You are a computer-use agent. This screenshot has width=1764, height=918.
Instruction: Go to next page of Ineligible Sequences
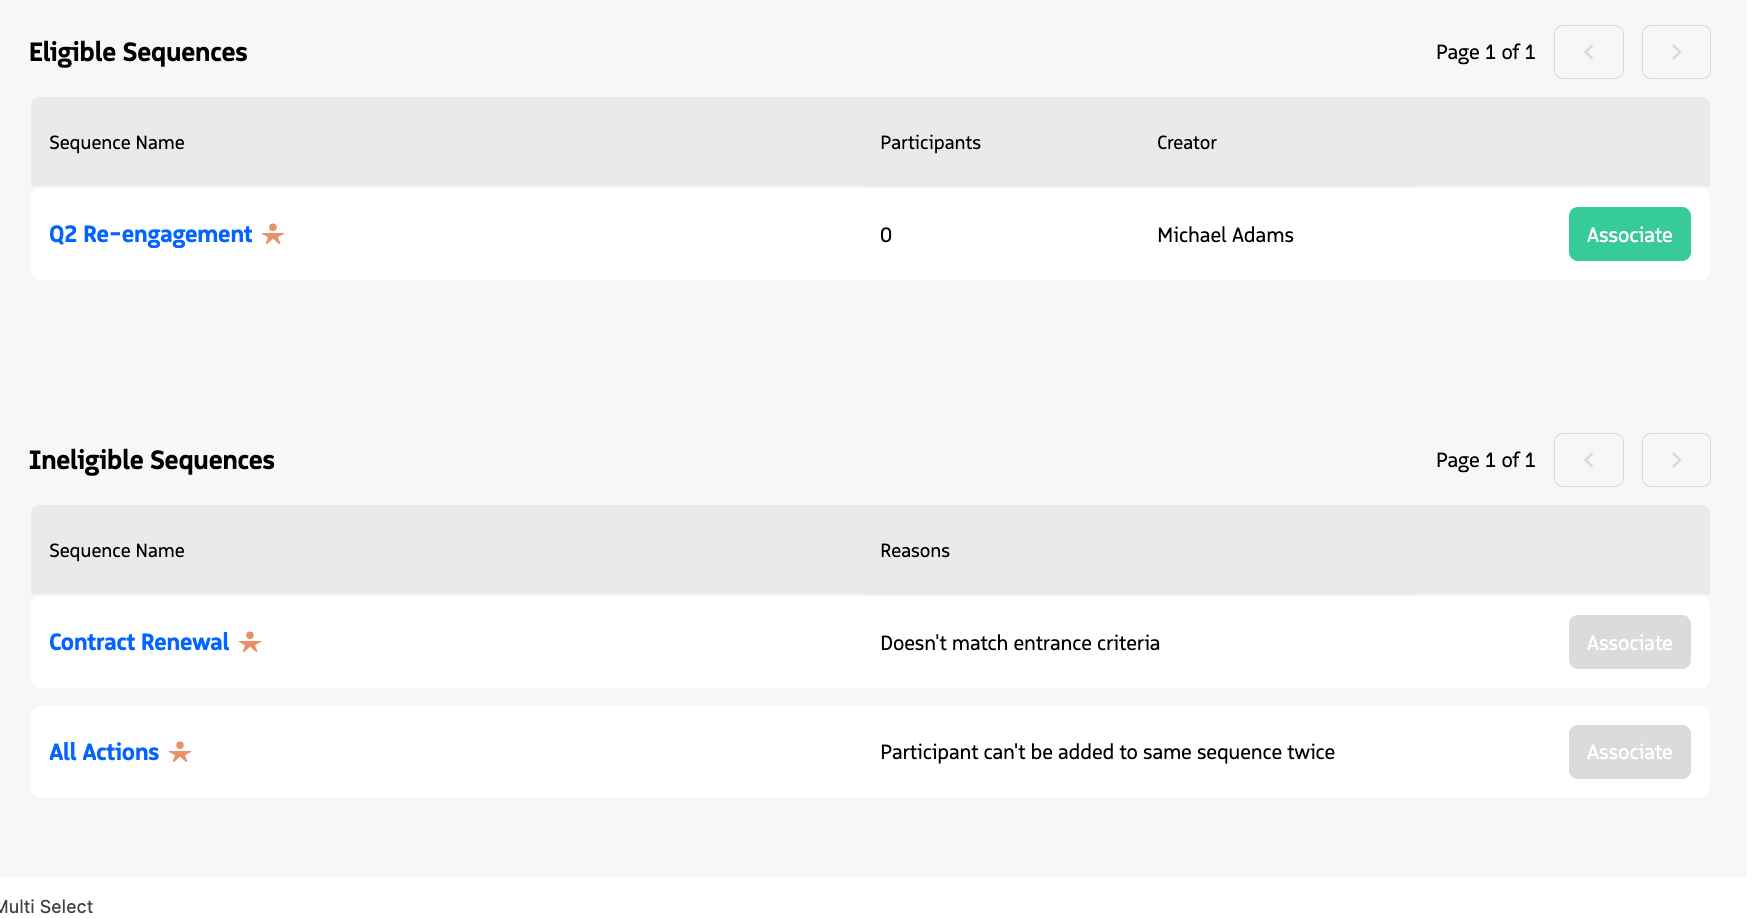(x=1675, y=460)
